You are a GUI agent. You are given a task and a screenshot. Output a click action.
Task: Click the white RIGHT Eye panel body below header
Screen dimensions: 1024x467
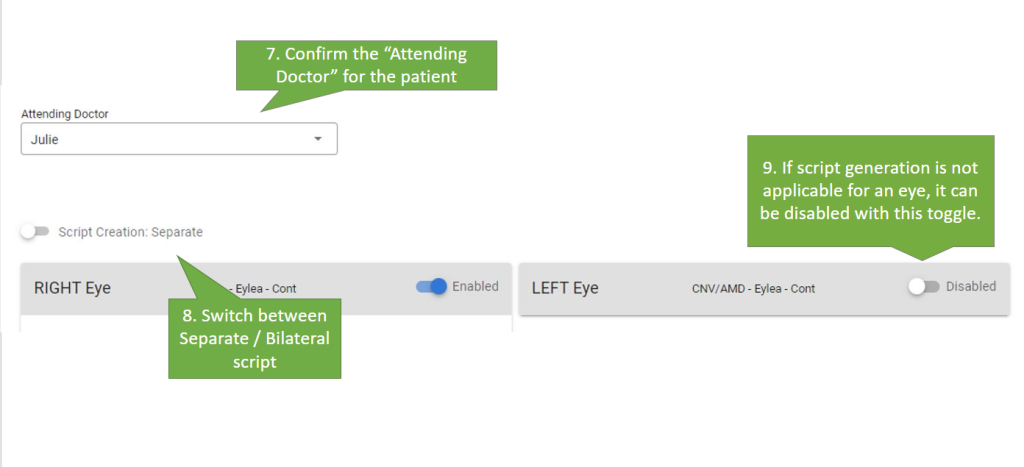click(x=265, y=323)
